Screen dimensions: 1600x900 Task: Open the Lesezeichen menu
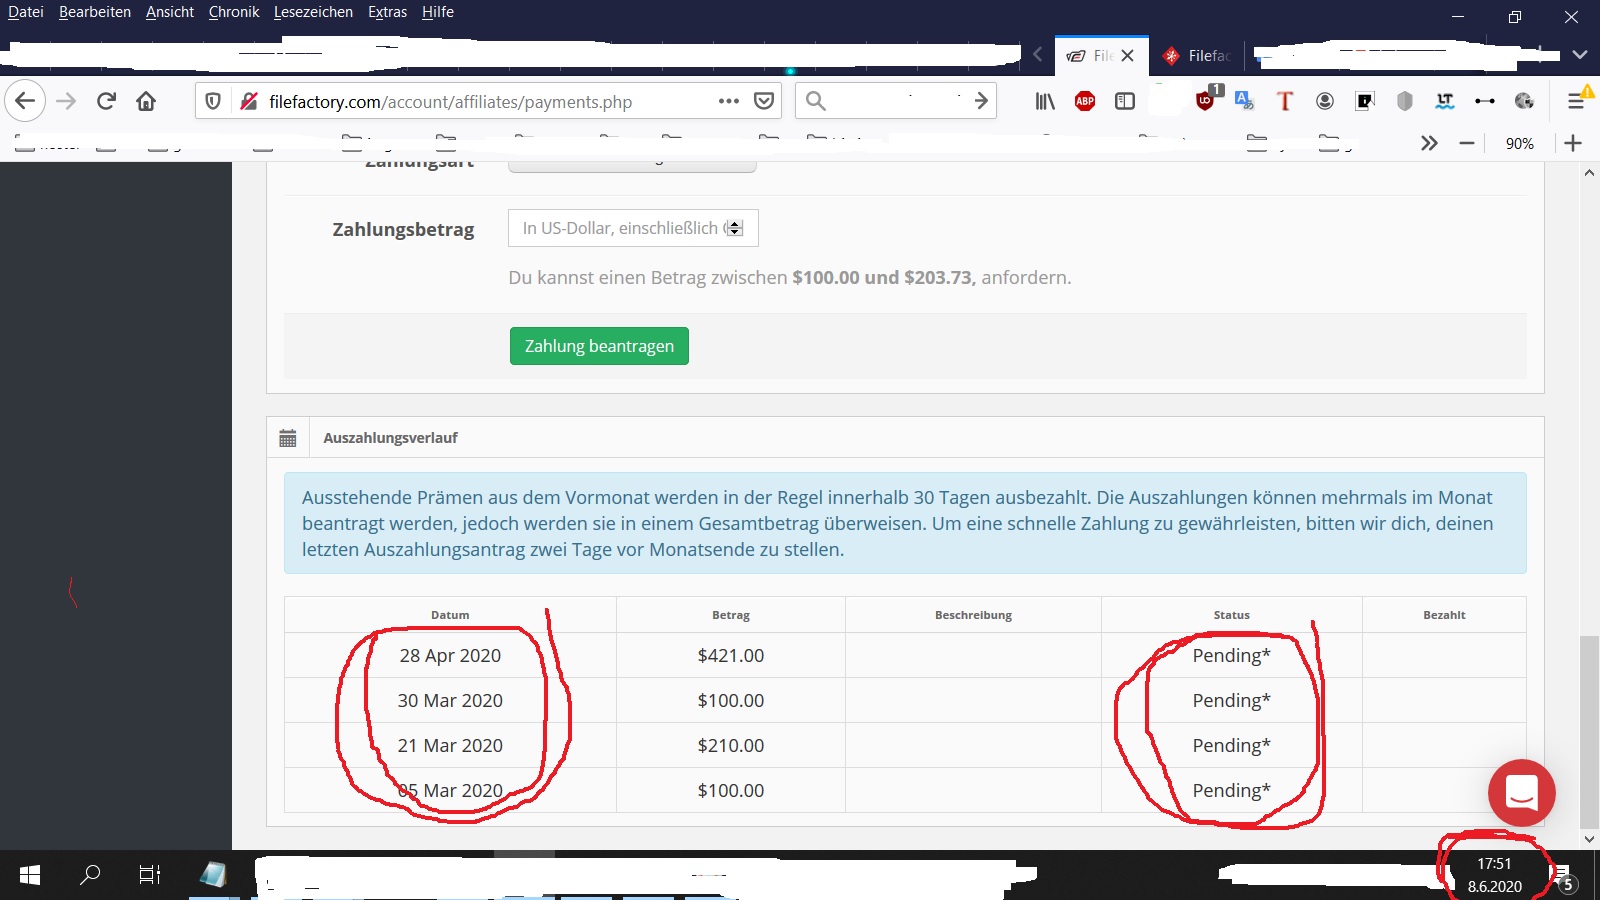pos(313,12)
